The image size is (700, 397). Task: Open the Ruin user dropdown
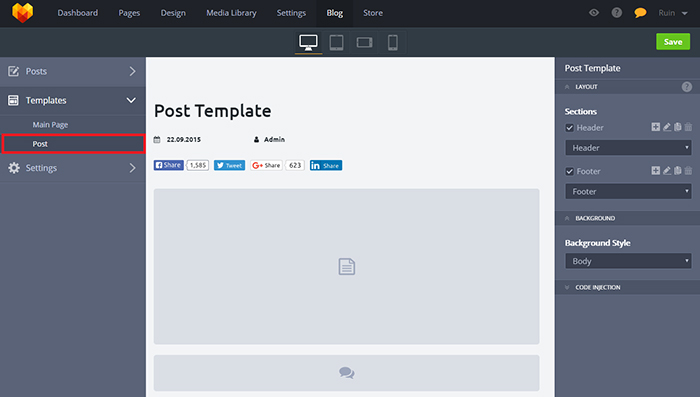pyautogui.click(x=673, y=13)
